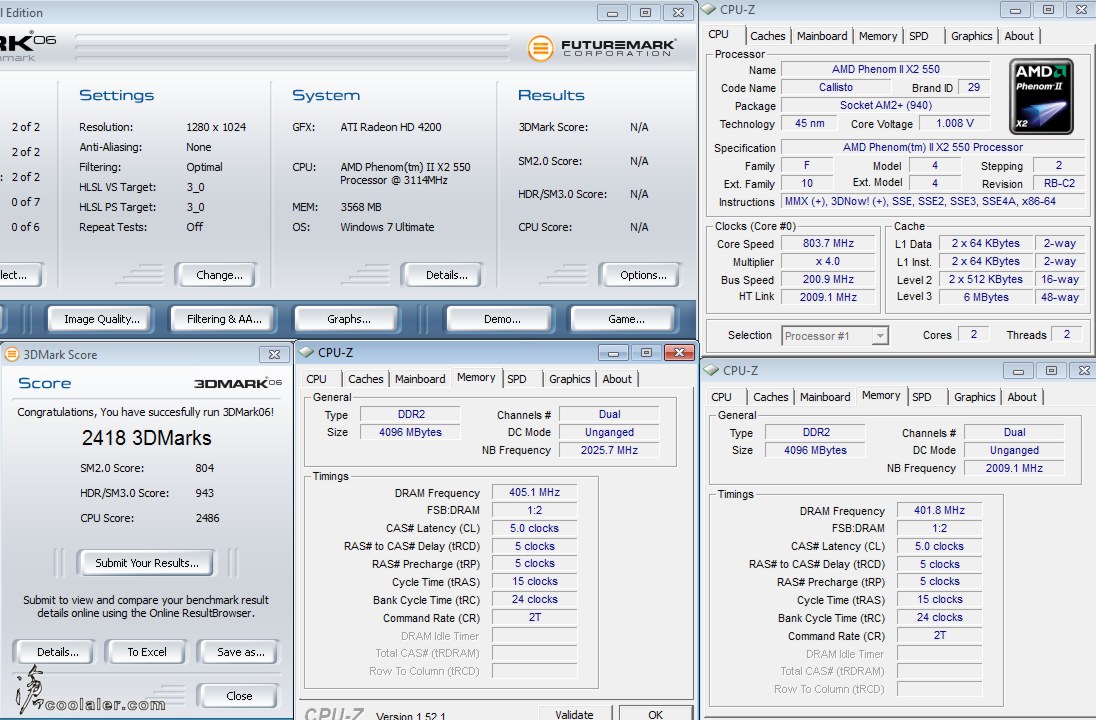This screenshot has height=720, width=1096.
Task: Close the 3DMark Score dialog with X
Action: pos(275,354)
